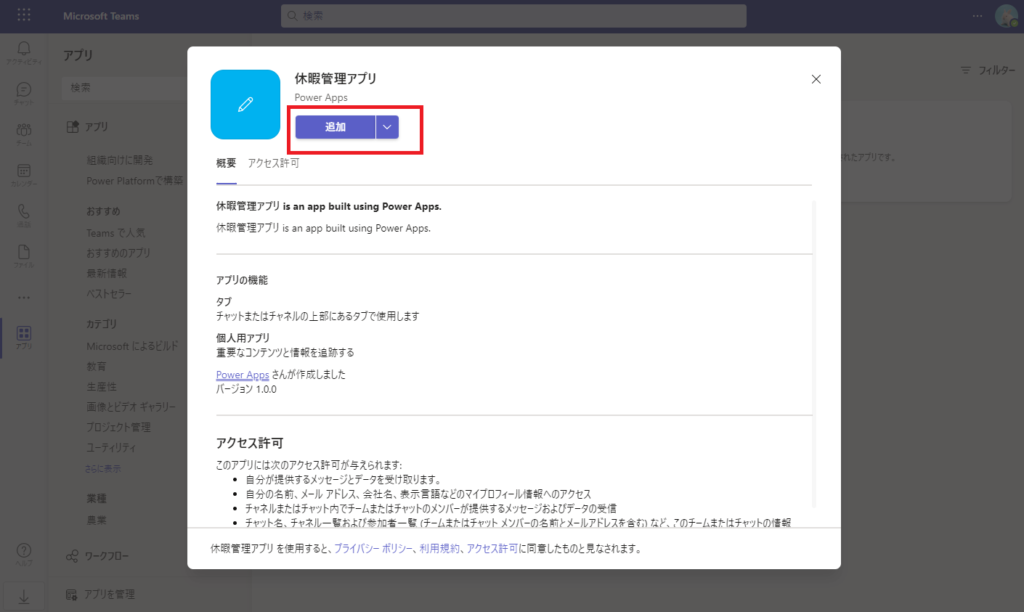Click the 休暇管理アプリ dialog title
The width and height of the screenshot is (1024, 612).
[x=336, y=78]
